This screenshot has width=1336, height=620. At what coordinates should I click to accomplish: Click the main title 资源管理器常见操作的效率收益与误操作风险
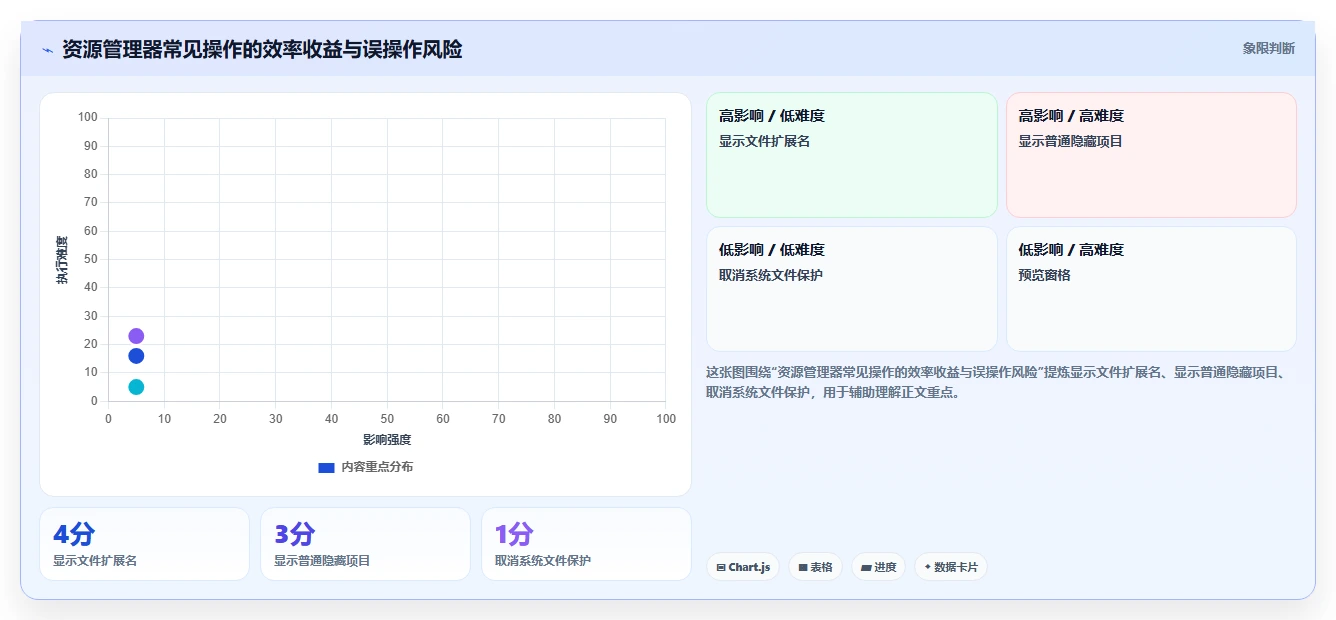(x=262, y=49)
